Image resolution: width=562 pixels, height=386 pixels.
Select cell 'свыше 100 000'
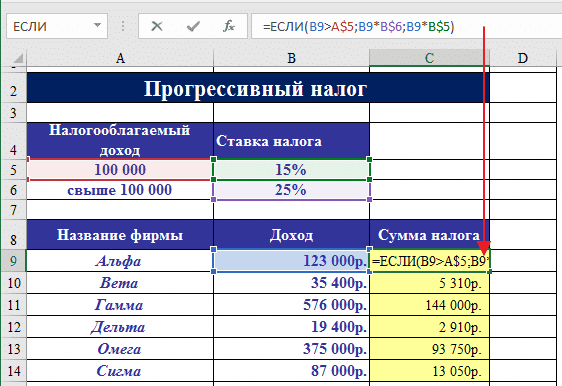(120, 190)
